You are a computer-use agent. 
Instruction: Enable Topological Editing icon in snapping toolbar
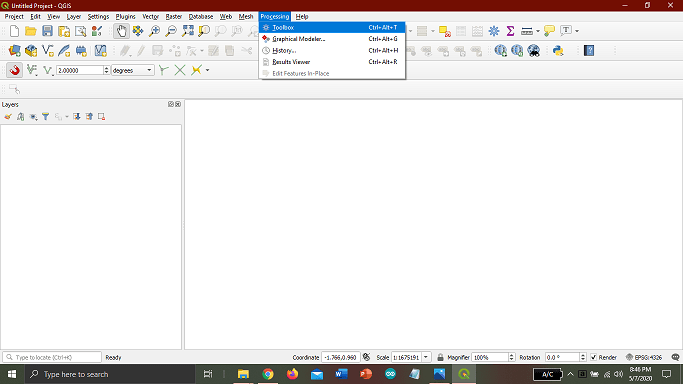pos(163,70)
